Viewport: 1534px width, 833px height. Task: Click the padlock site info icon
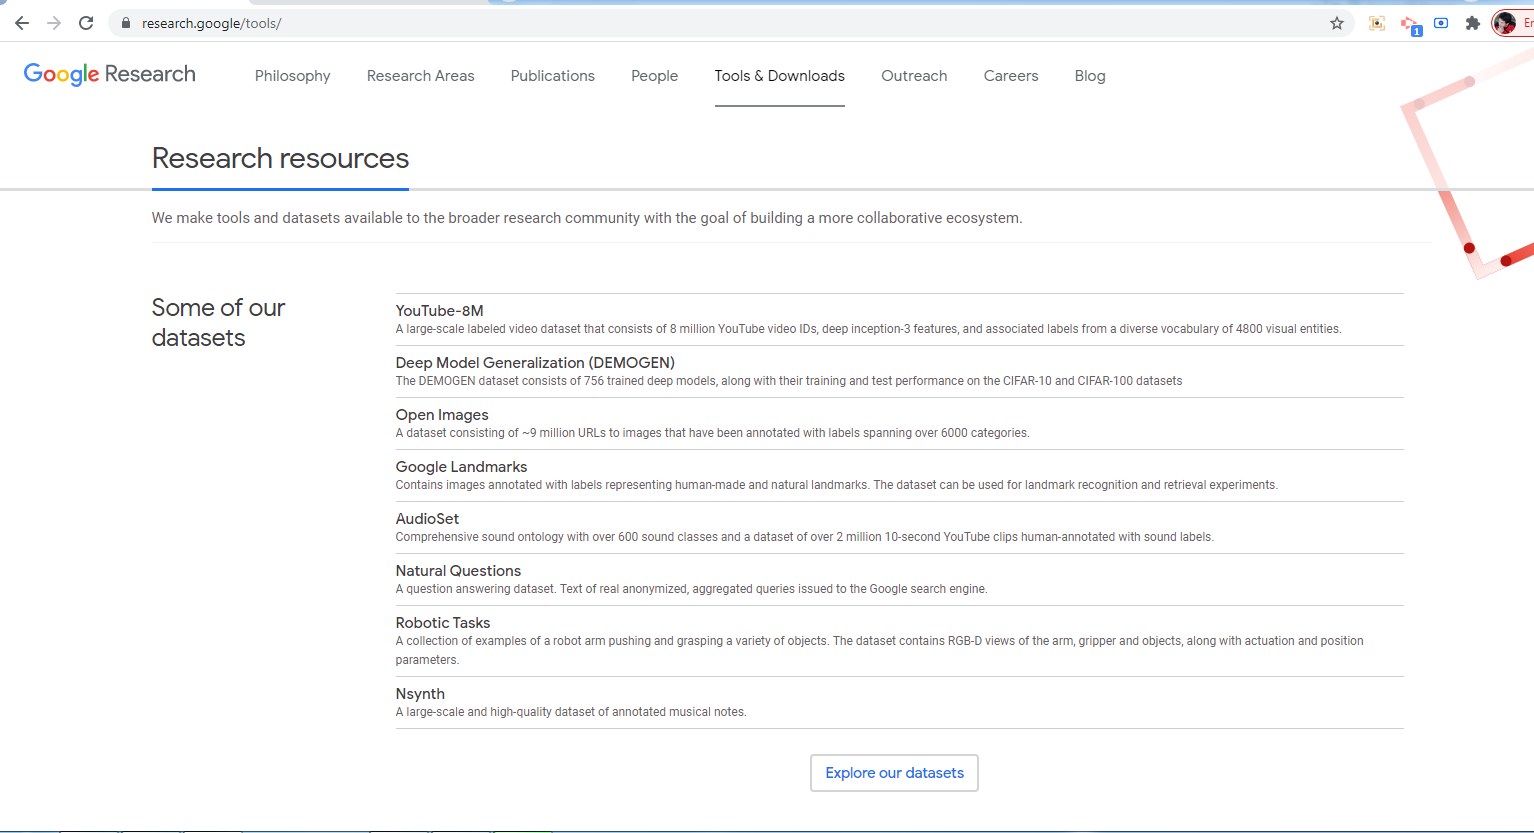(126, 23)
